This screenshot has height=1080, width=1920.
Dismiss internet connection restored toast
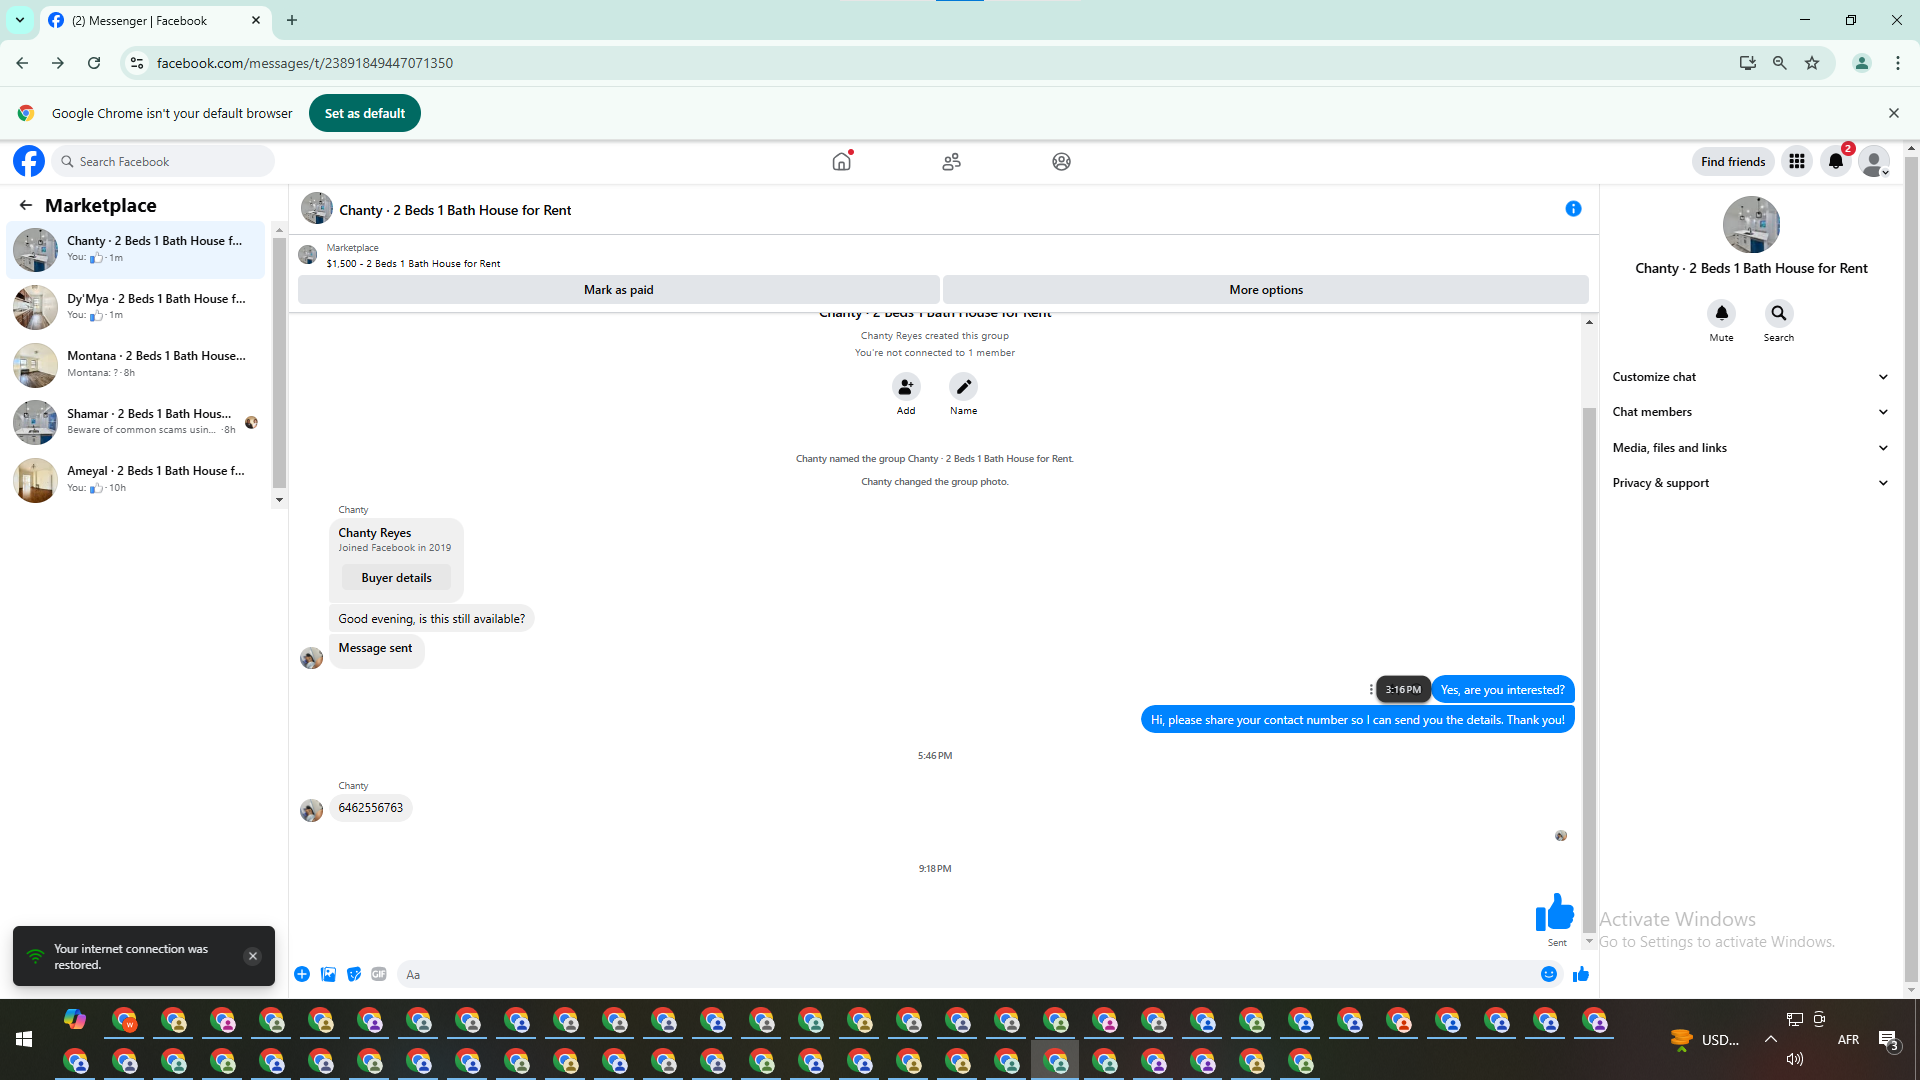click(x=253, y=956)
